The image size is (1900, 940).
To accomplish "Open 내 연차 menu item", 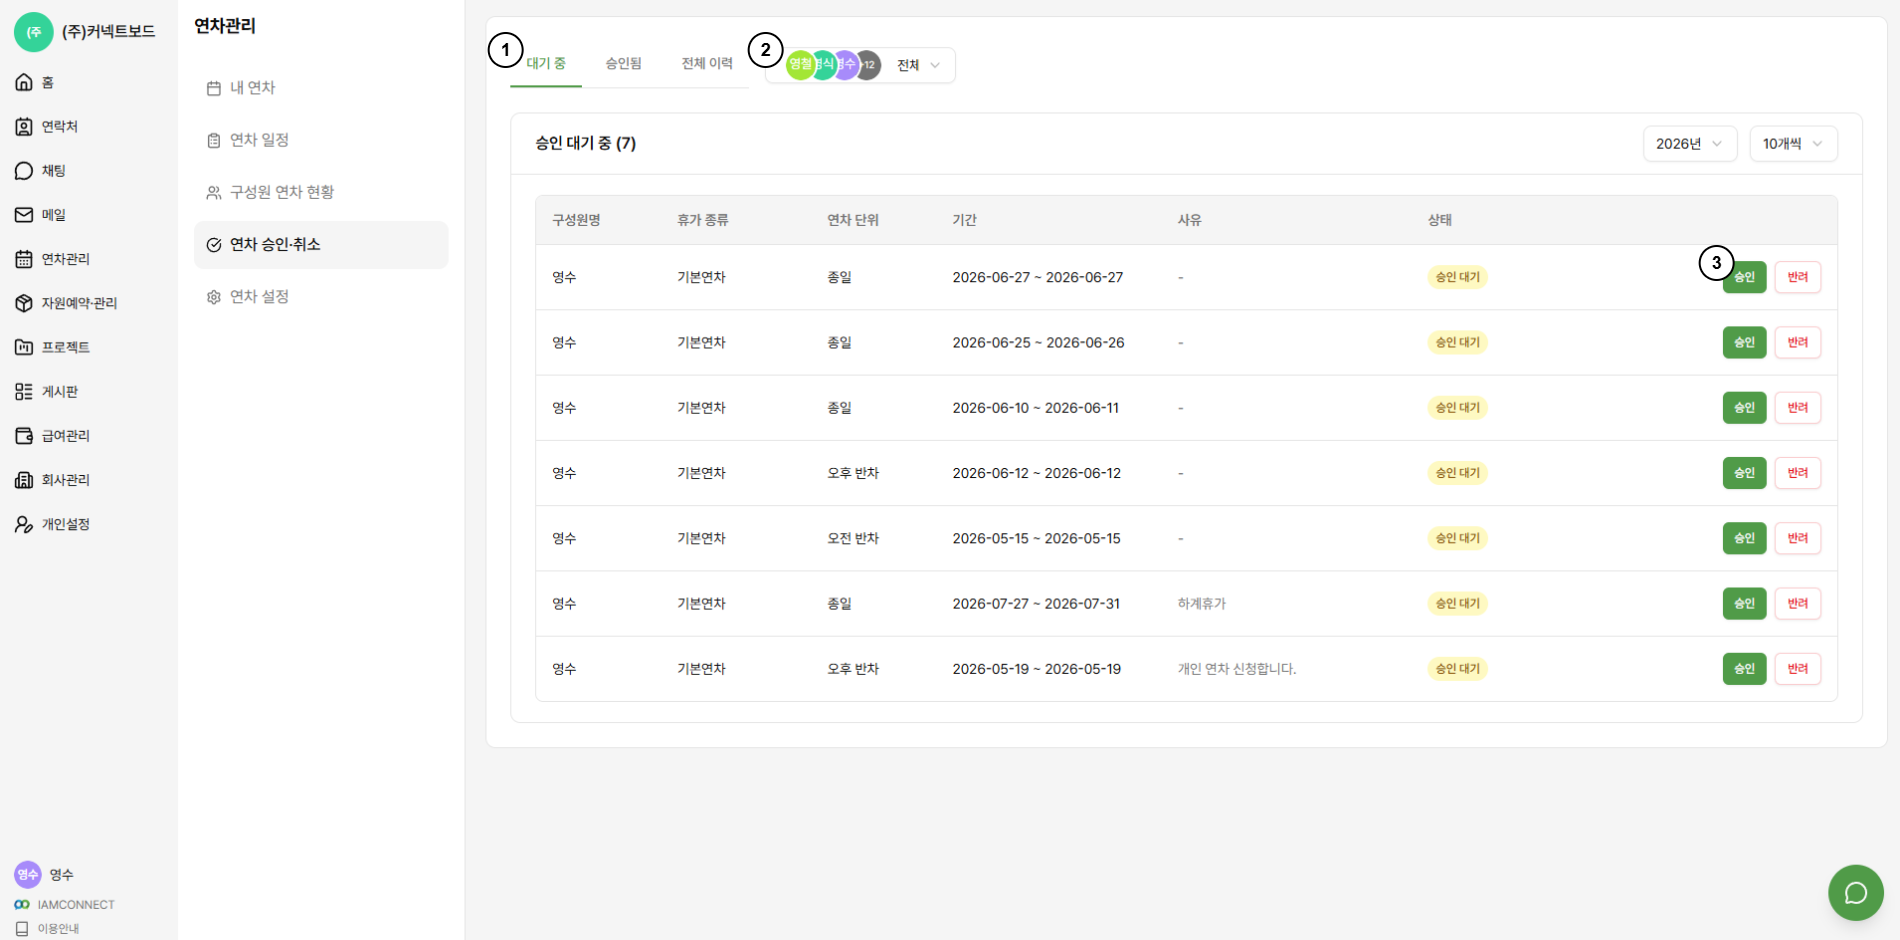I will [321, 88].
